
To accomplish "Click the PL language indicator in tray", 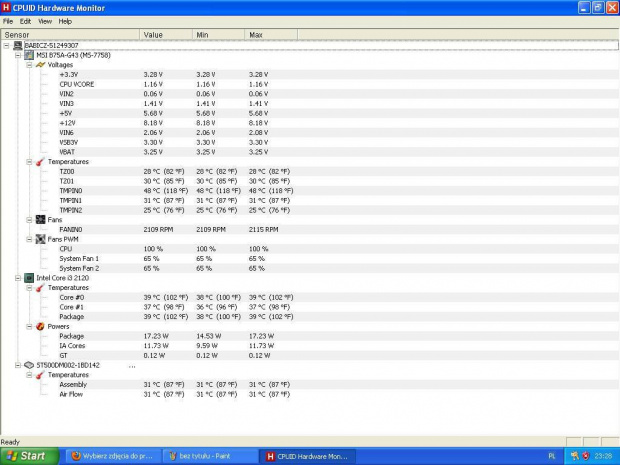I will [x=552, y=456].
